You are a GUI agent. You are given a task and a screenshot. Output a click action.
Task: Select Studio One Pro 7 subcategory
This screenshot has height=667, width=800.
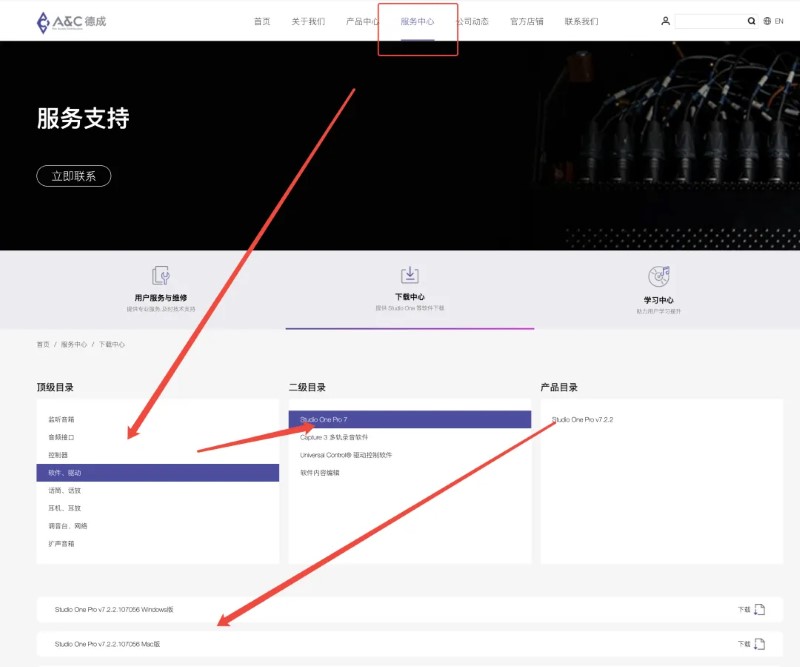[410, 419]
